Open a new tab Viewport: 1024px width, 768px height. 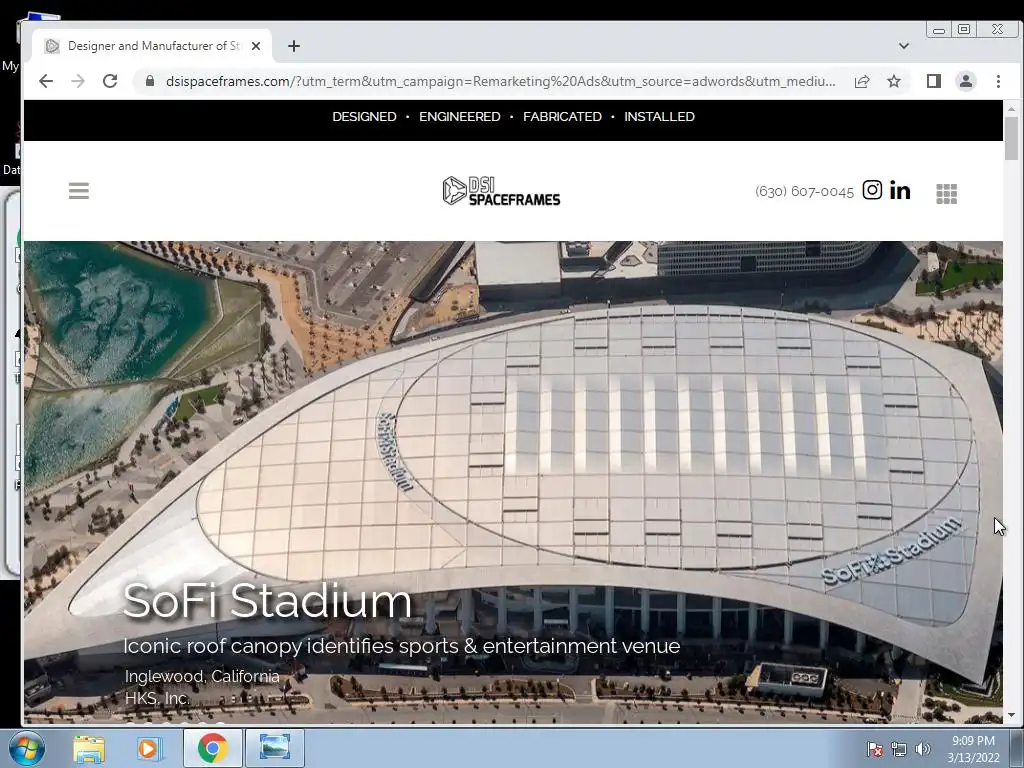click(294, 46)
